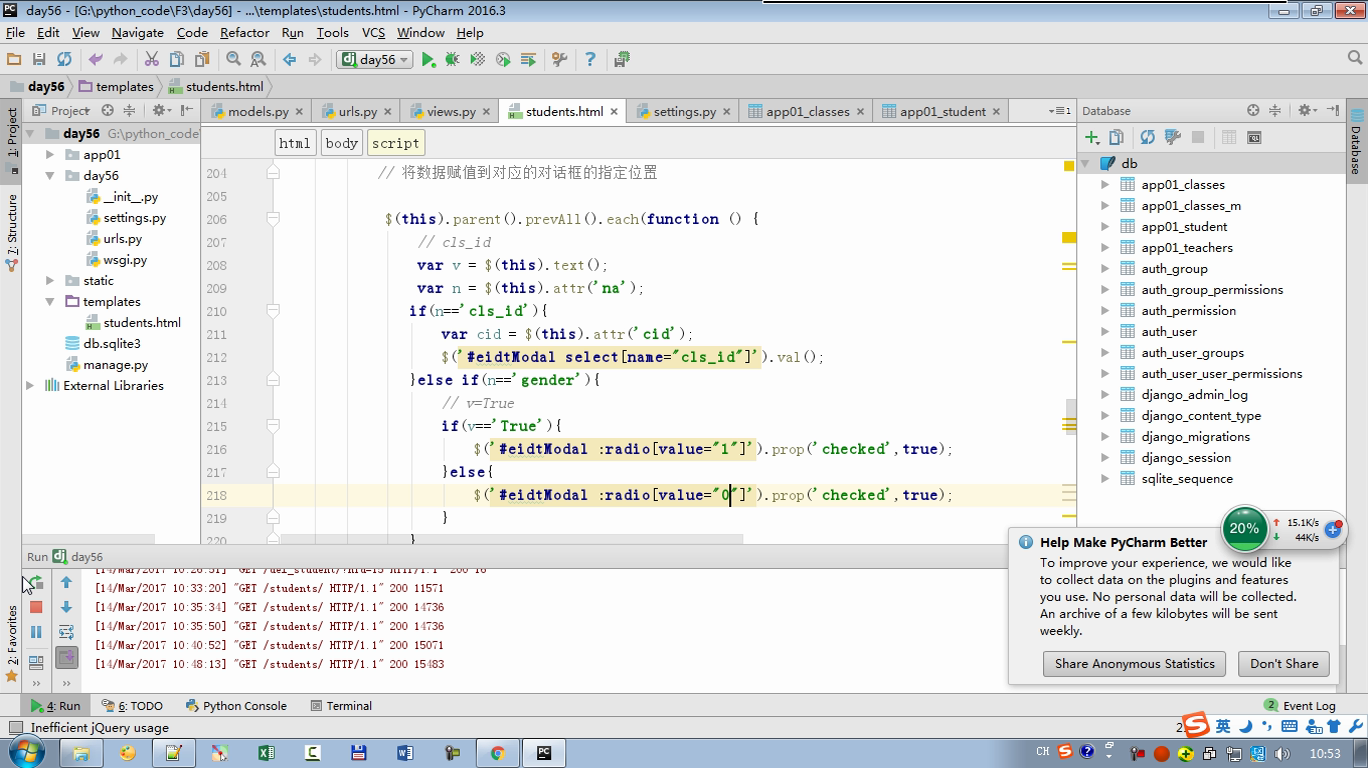Debug day56 with the bug icon
This screenshot has height=768, width=1368.
pos(452,60)
